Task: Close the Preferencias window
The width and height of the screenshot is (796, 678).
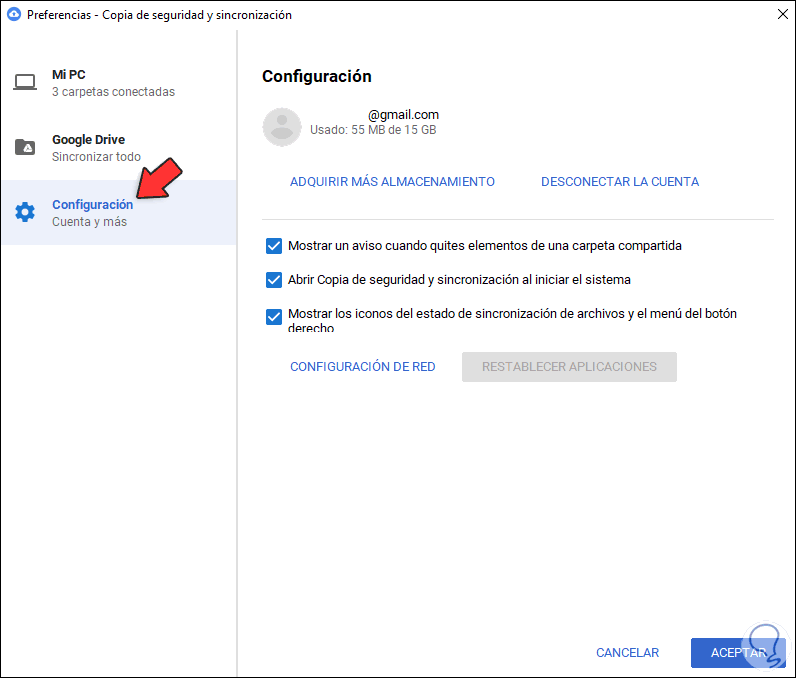Action: coord(783,14)
